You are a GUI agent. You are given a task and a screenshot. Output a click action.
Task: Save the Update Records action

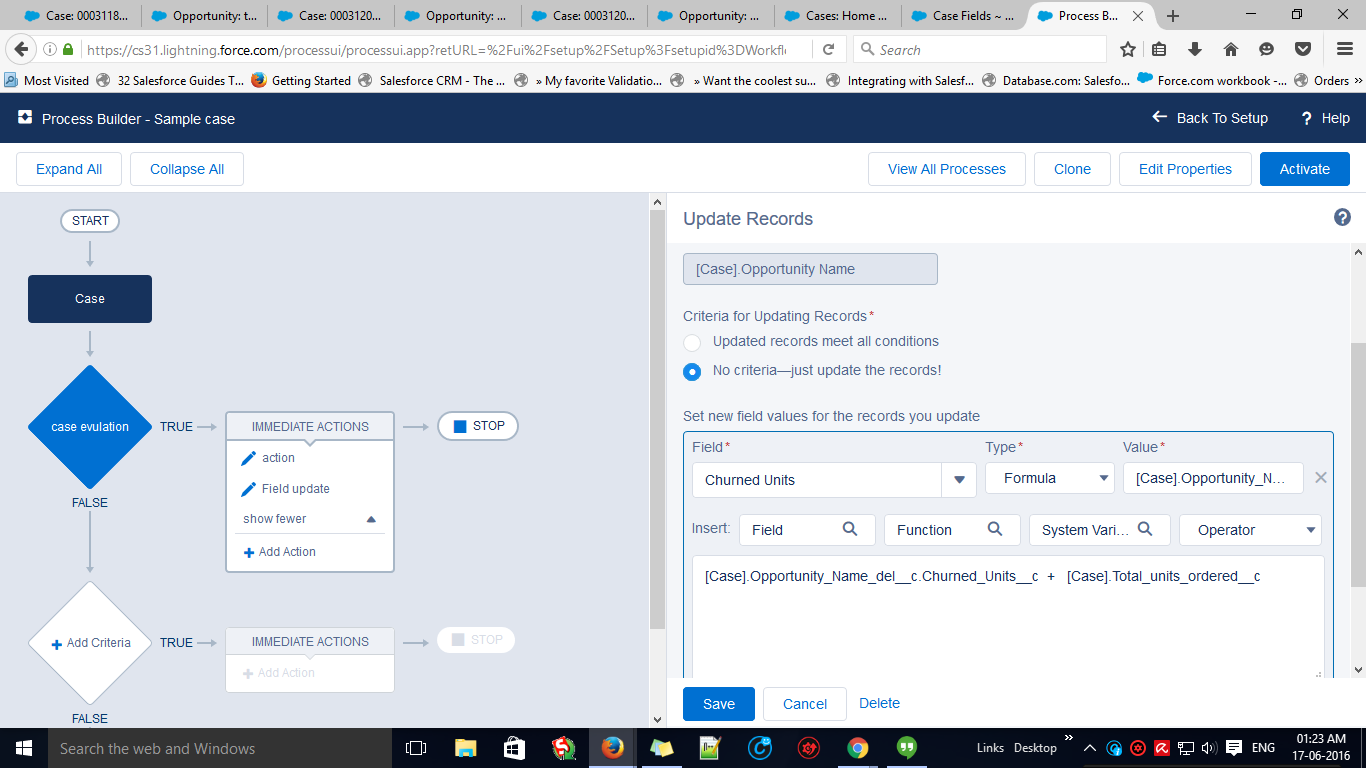pos(719,704)
